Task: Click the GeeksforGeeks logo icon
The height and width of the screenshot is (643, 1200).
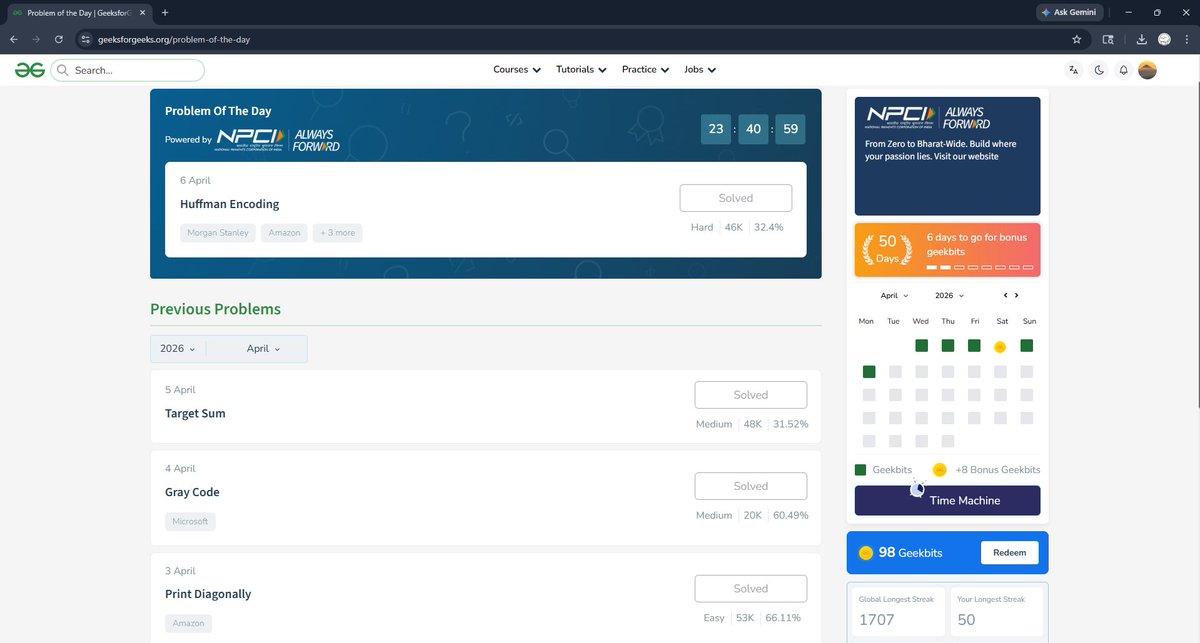Action: [x=29, y=70]
